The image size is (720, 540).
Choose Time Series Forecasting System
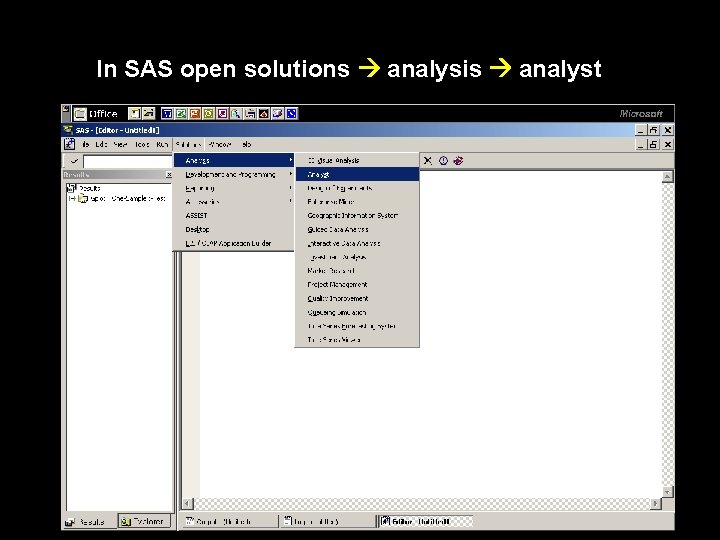pos(357,326)
